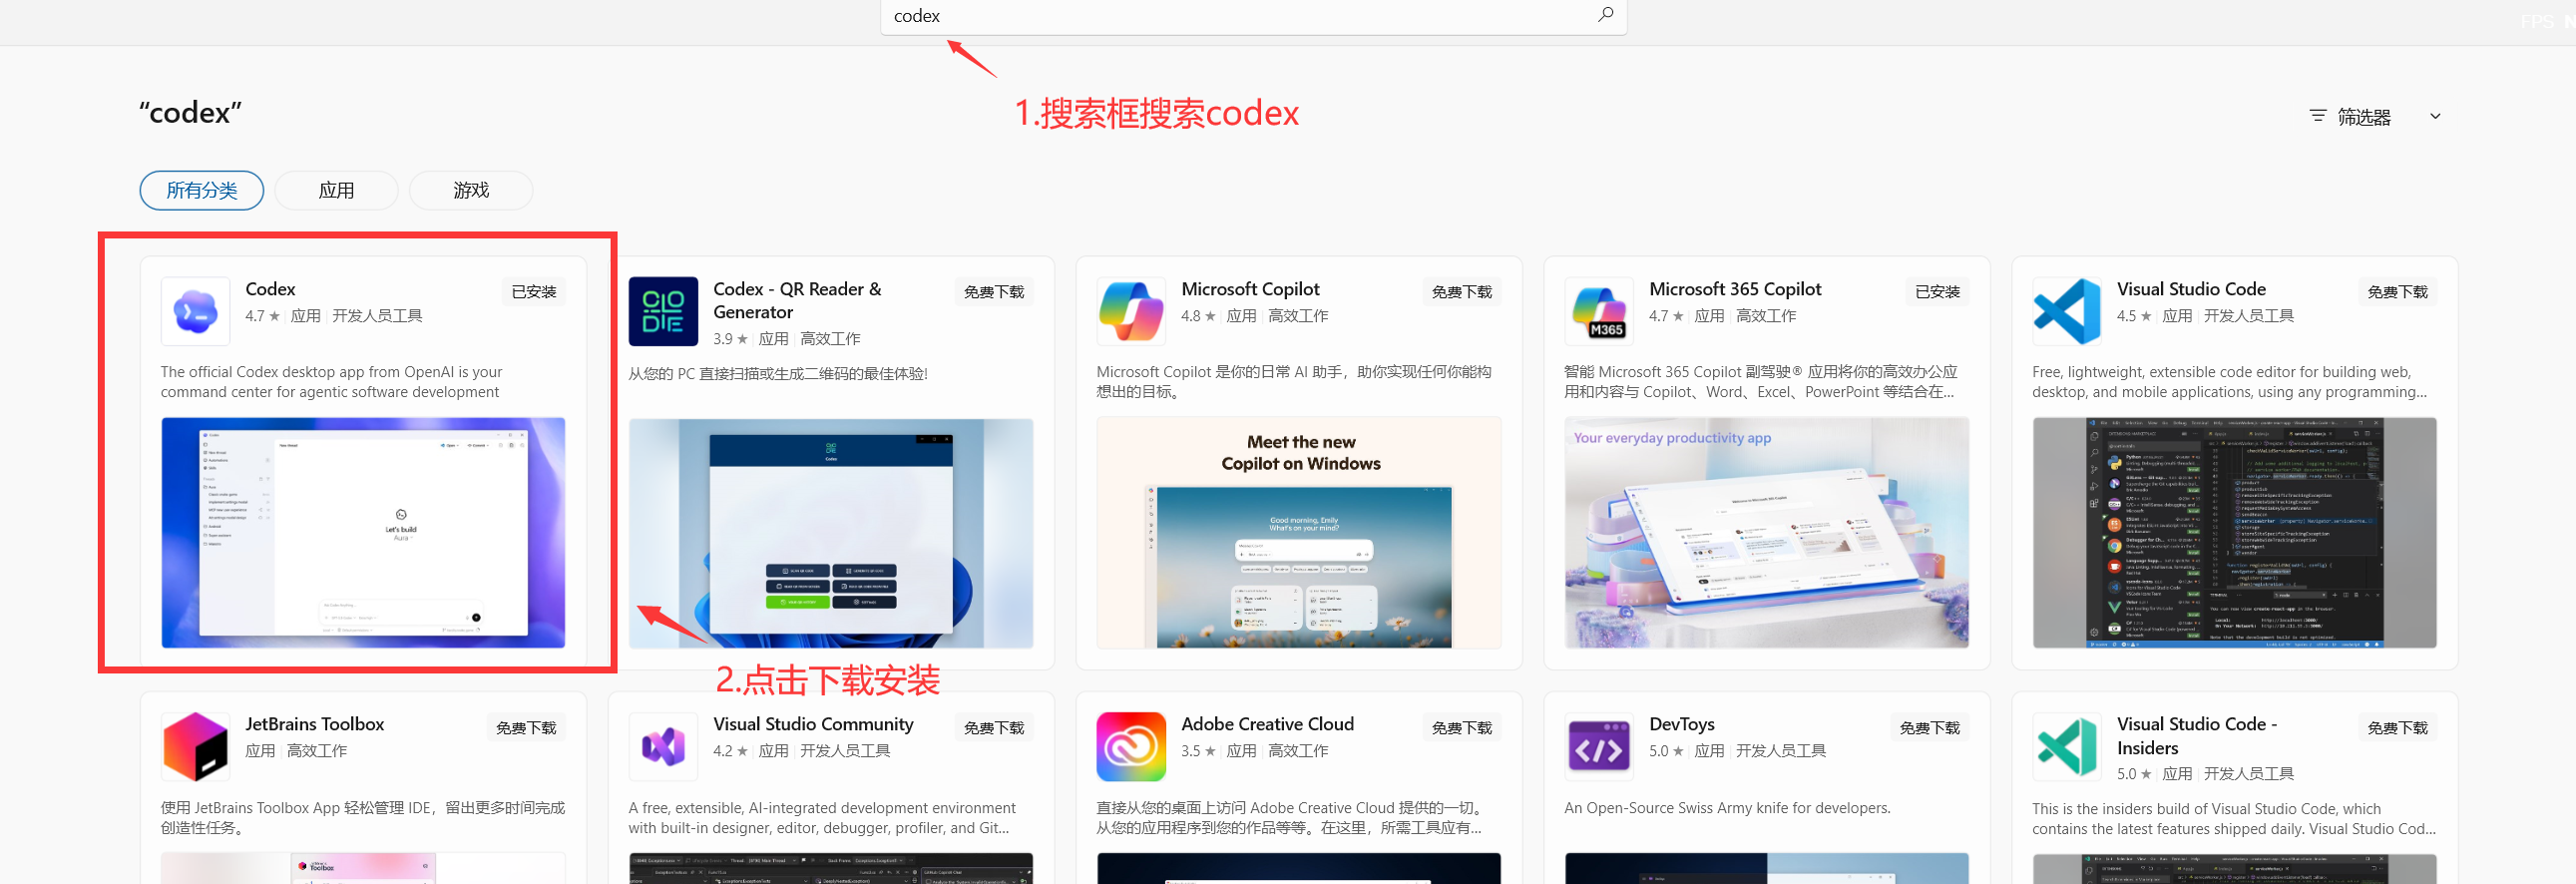Screen dimensions: 2576x884
Task: Click 免费下载 for Visual Studio Code
Action: (x=2398, y=292)
